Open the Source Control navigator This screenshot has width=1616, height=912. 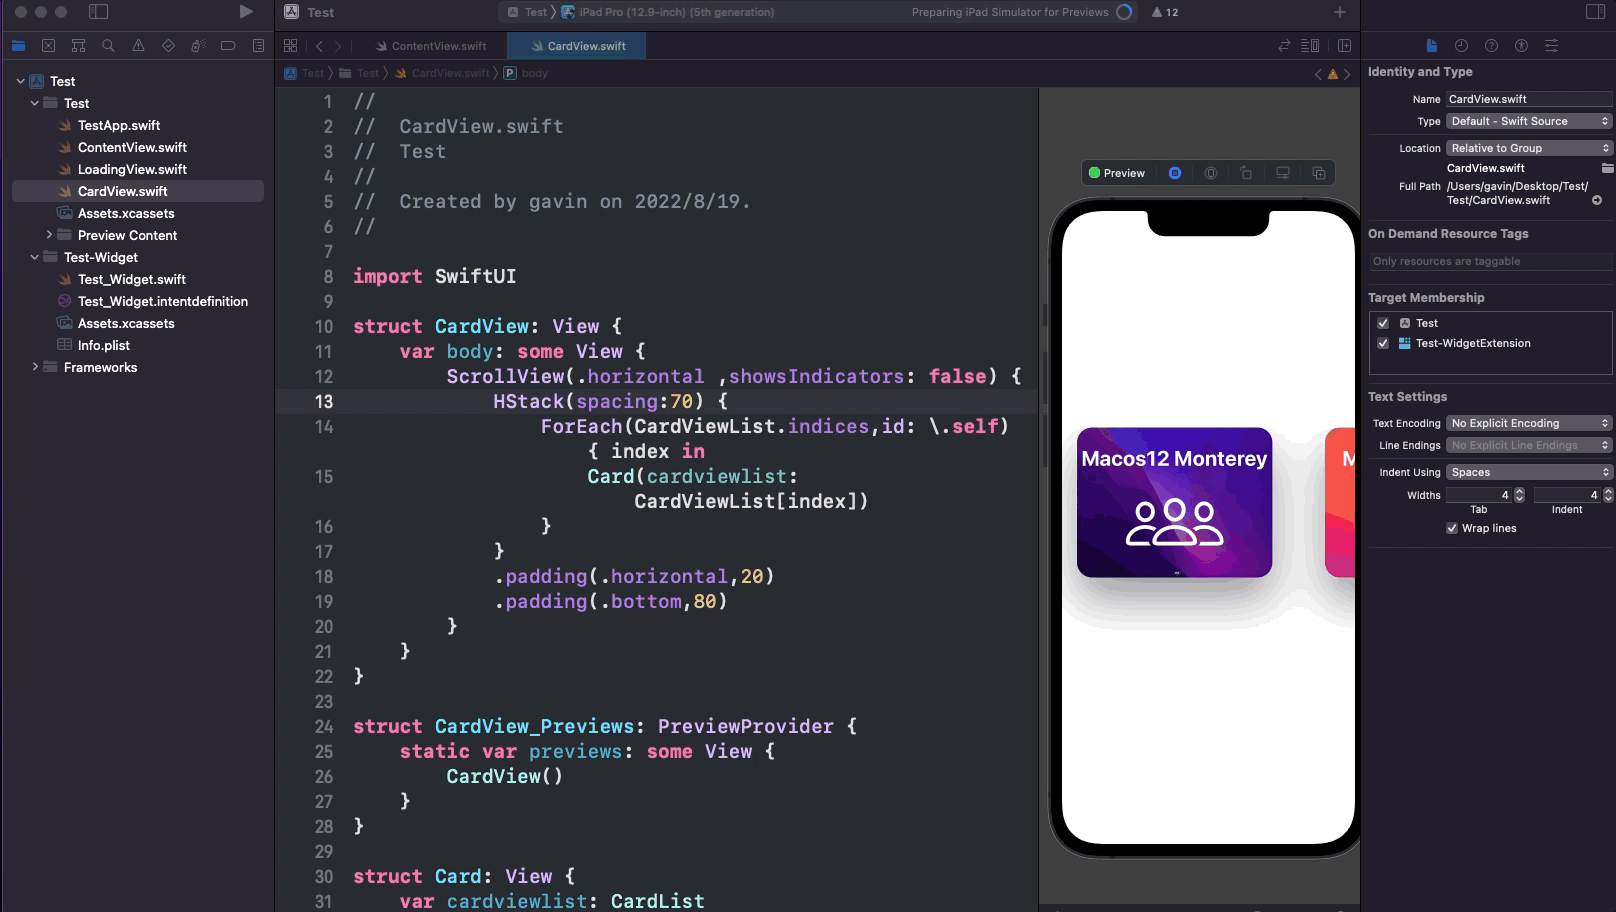coord(48,46)
